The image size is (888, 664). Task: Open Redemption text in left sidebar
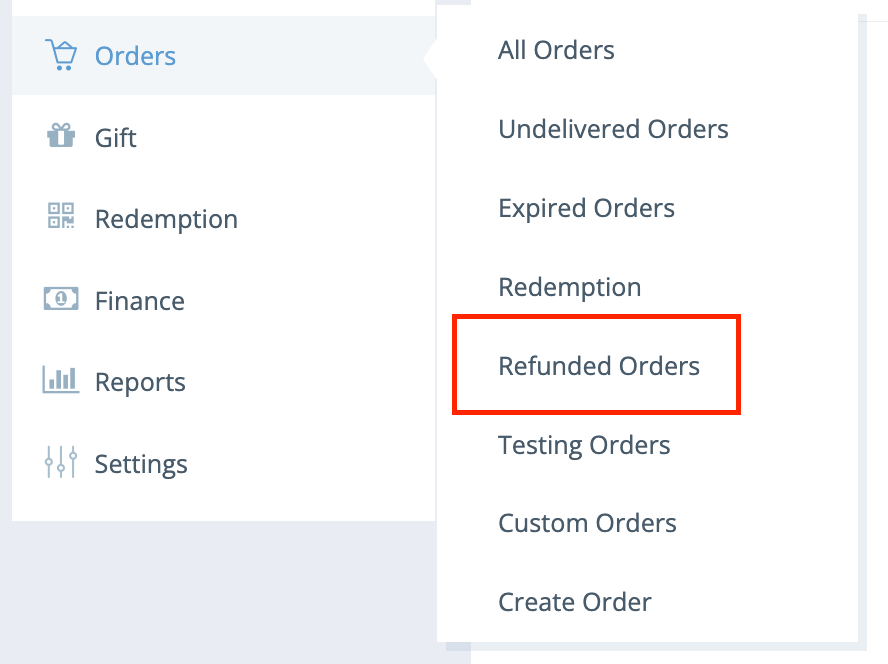[166, 219]
